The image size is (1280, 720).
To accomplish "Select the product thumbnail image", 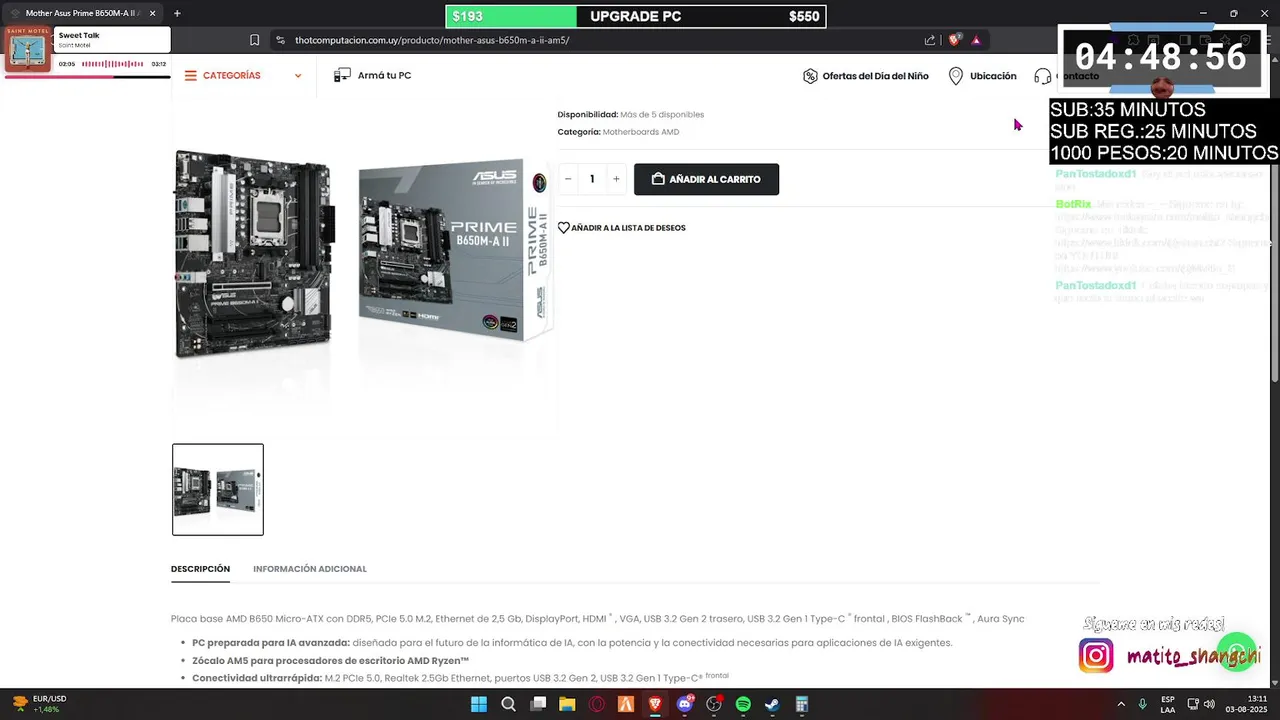I will (x=218, y=490).
